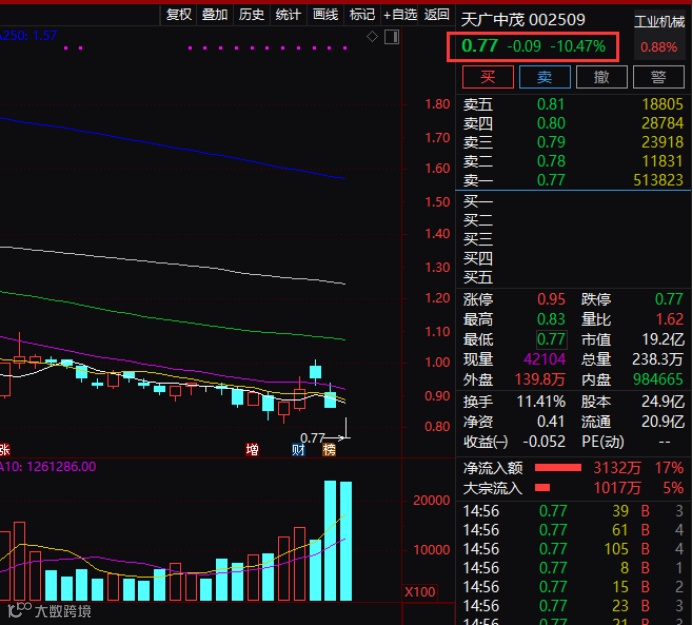693x625 pixels.
Task: Open the 复权 toolbar option
Action: pyautogui.click(x=179, y=15)
